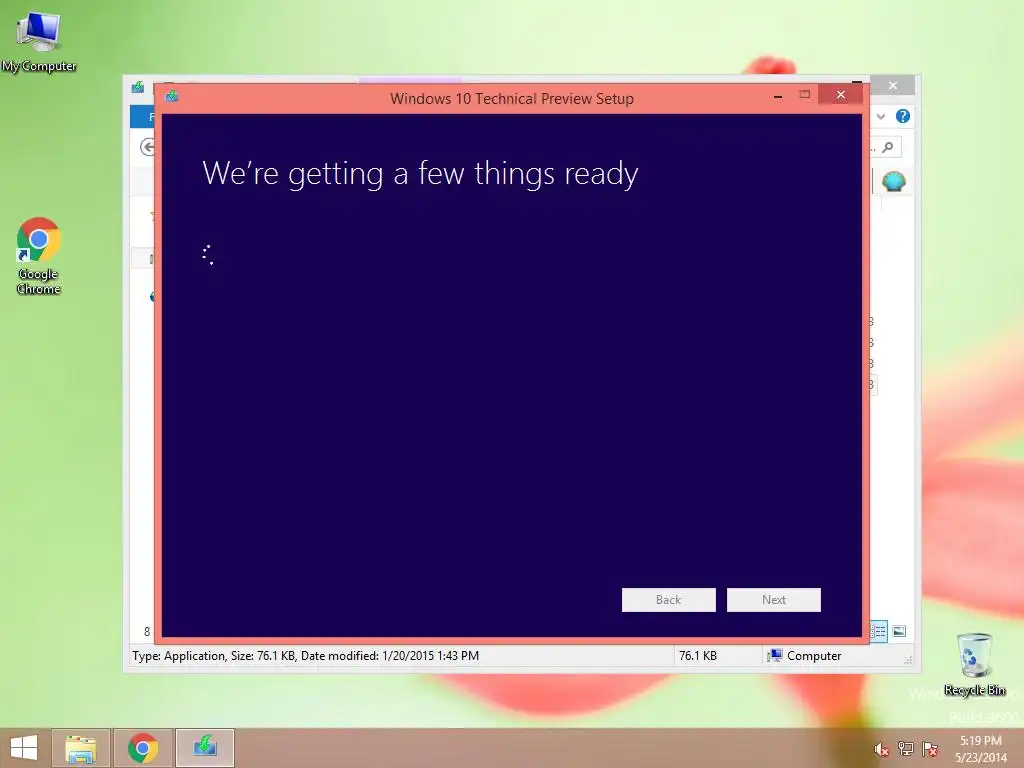Open the network tray icon
The height and width of the screenshot is (768, 1024).
906,749
